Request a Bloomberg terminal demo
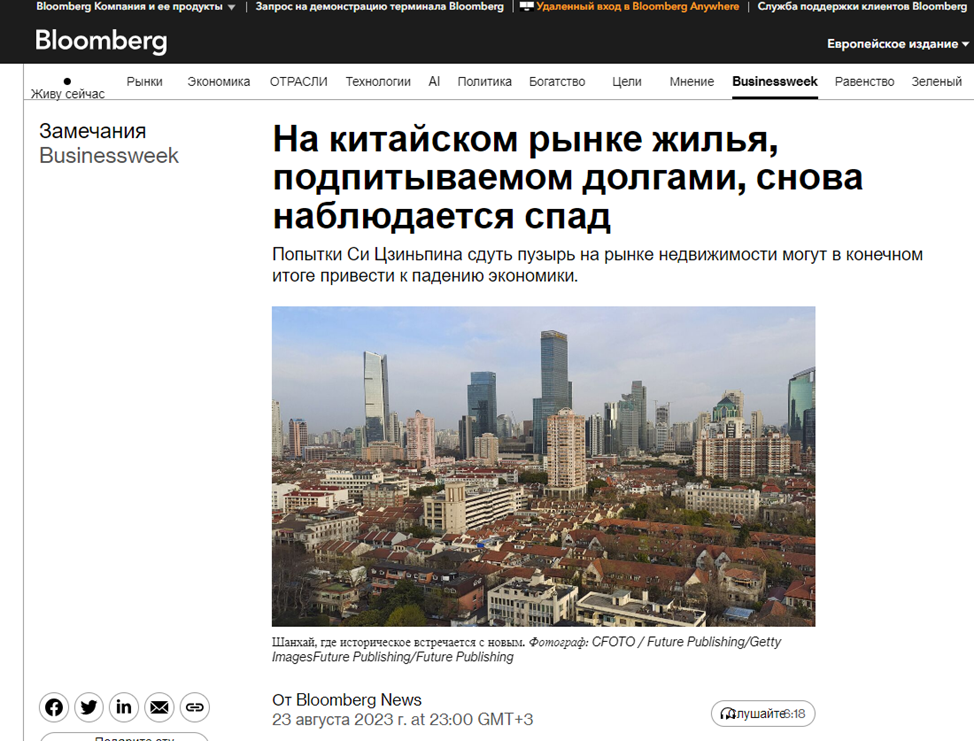974x741 pixels. [x=380, y=6]
